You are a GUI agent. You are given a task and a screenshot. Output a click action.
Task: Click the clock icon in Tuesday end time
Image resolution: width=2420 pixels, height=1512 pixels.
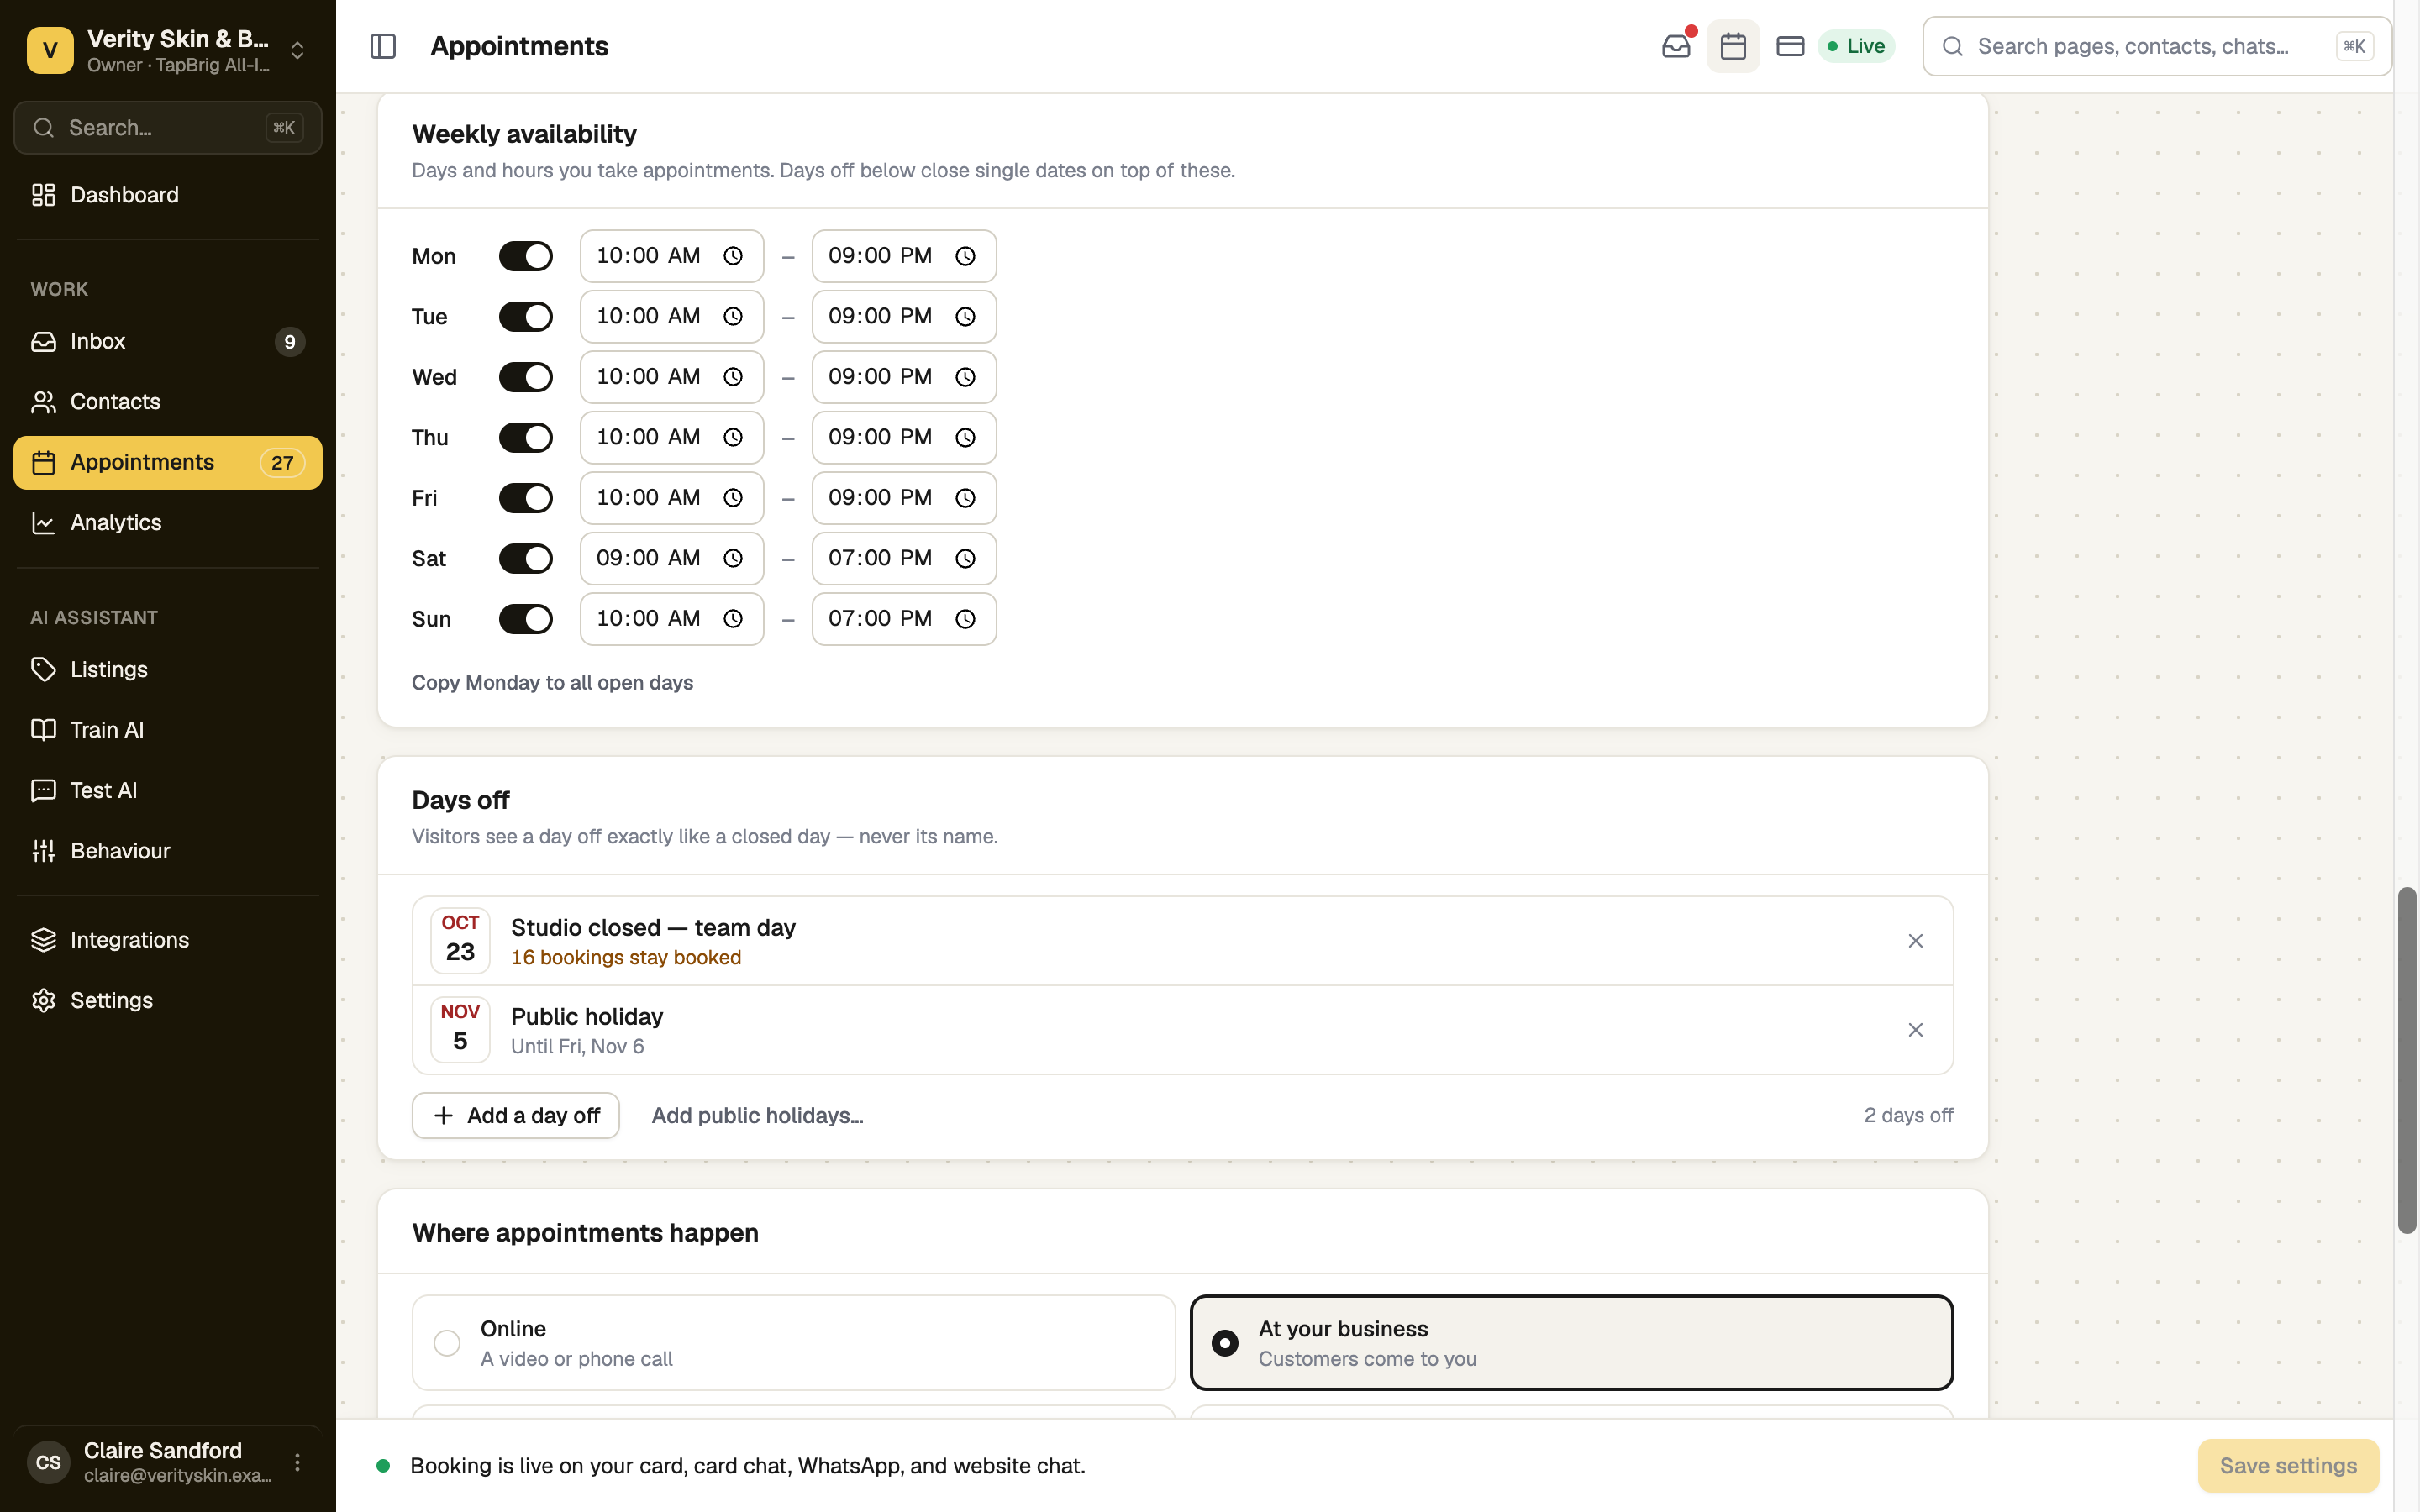pyautogui.click(x=965, y=317)
